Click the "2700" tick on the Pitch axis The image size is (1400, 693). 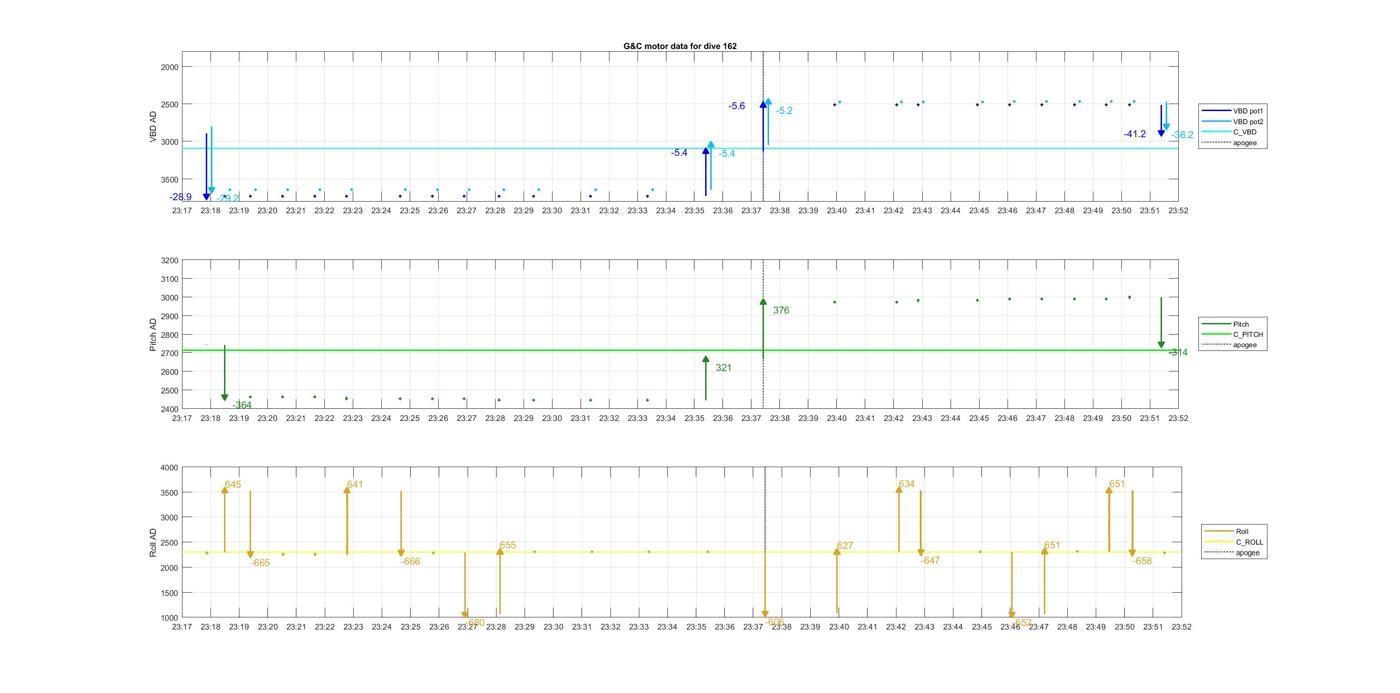click(168, 354)
